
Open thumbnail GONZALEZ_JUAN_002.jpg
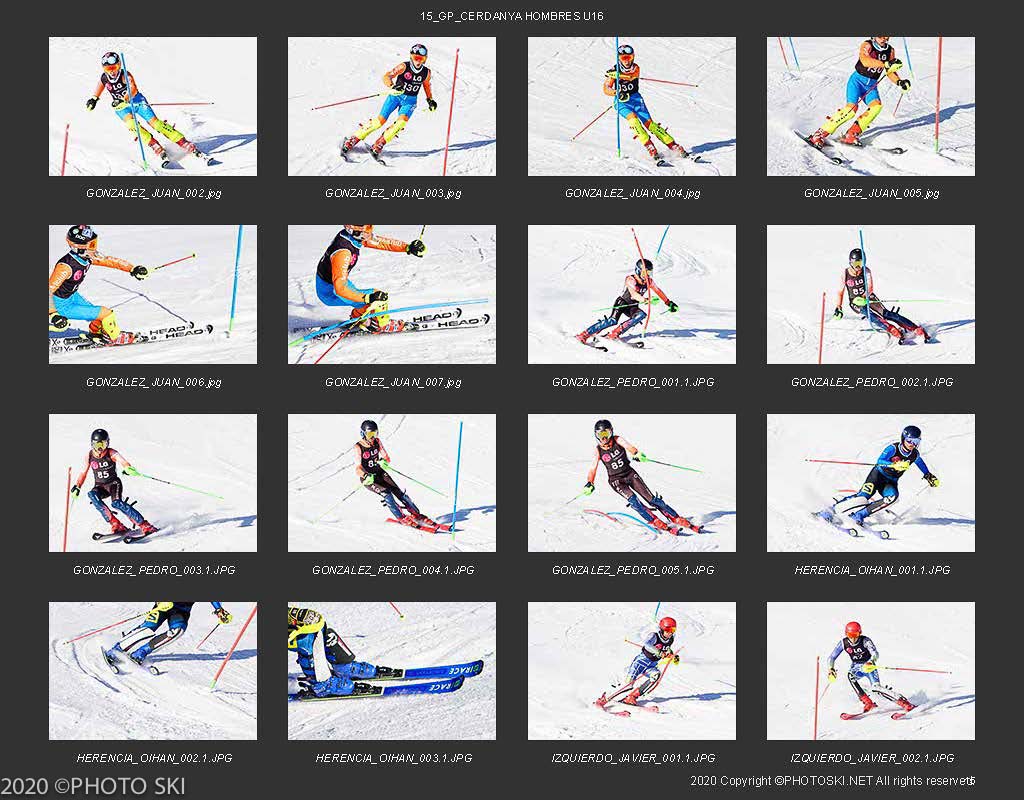tap(153, 106)
